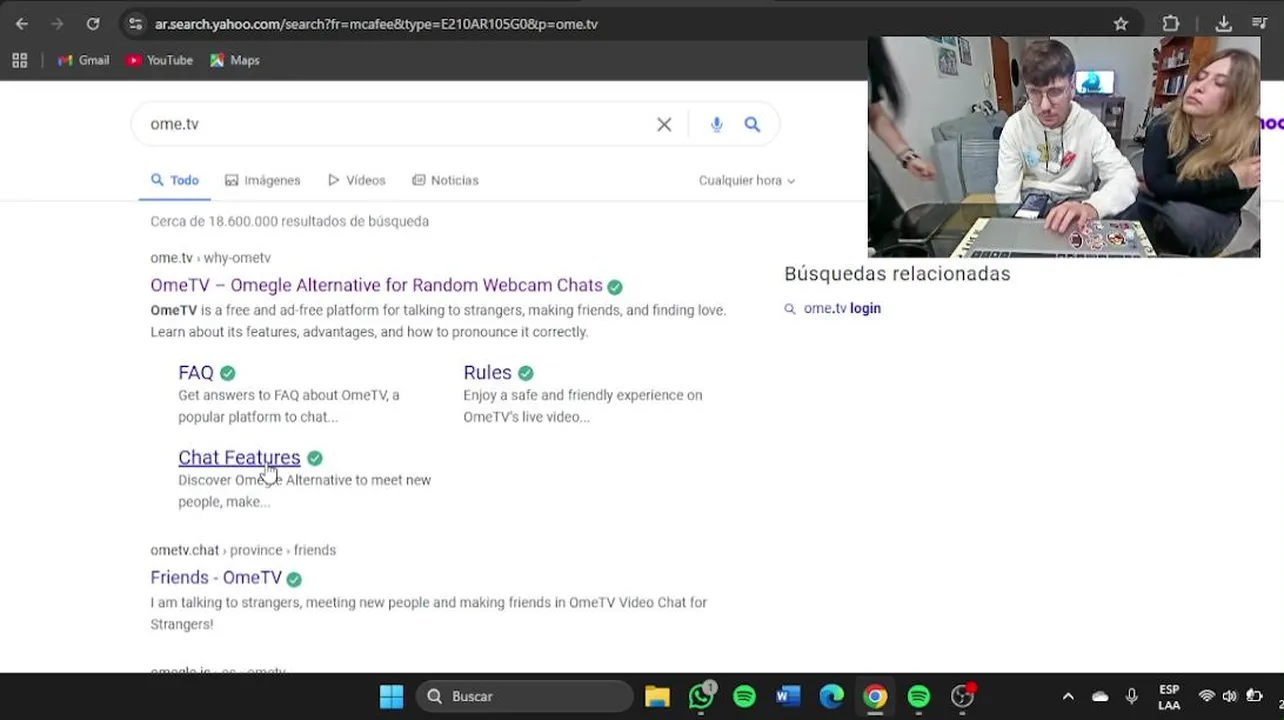Select the Todo results tab

pos(175,180)
